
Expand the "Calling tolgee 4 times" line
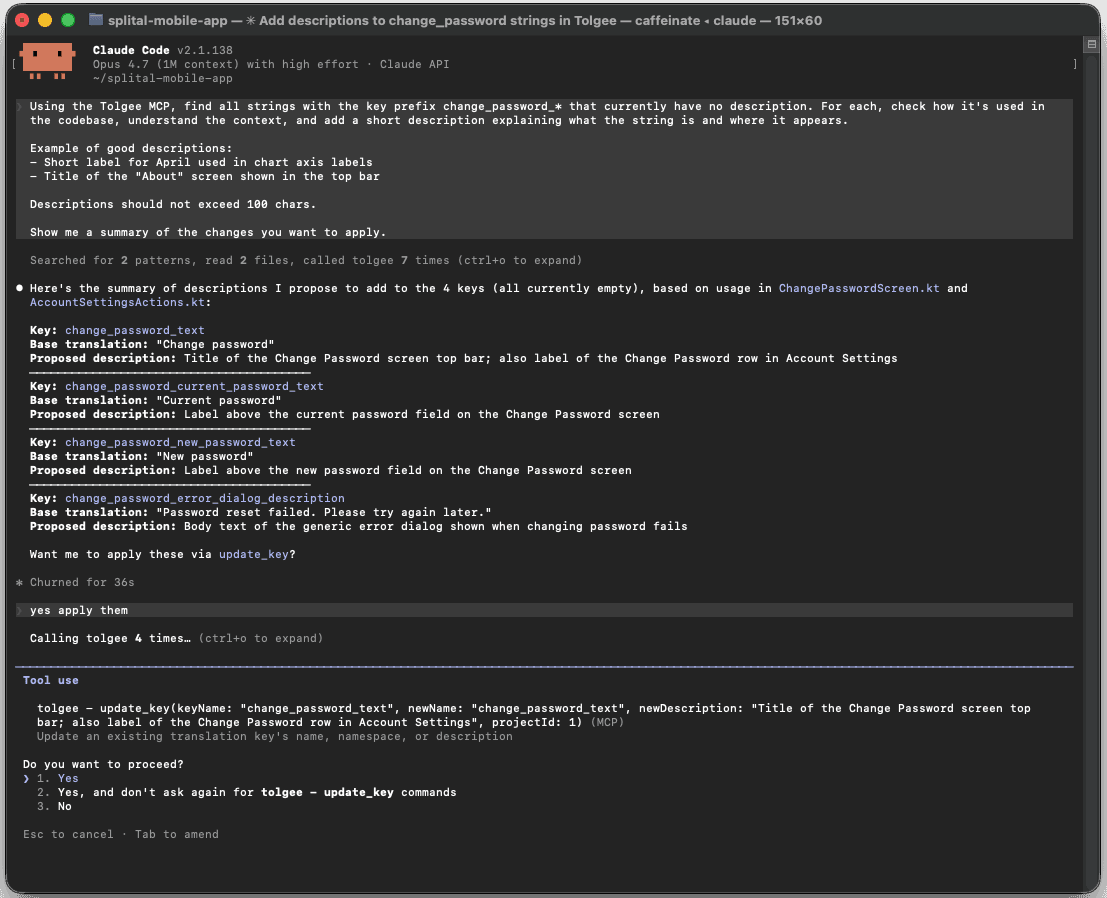[176, 638]
